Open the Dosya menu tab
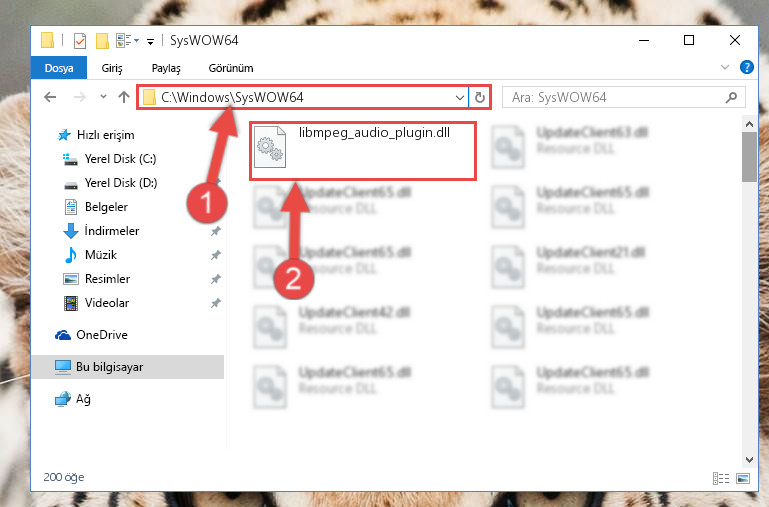769x507 pixels. [59, 68]
